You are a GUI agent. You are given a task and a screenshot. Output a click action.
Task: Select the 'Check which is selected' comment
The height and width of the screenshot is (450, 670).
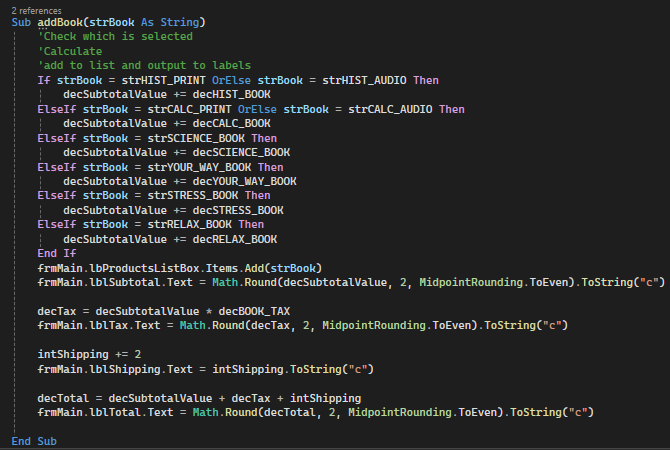[115, 36]
